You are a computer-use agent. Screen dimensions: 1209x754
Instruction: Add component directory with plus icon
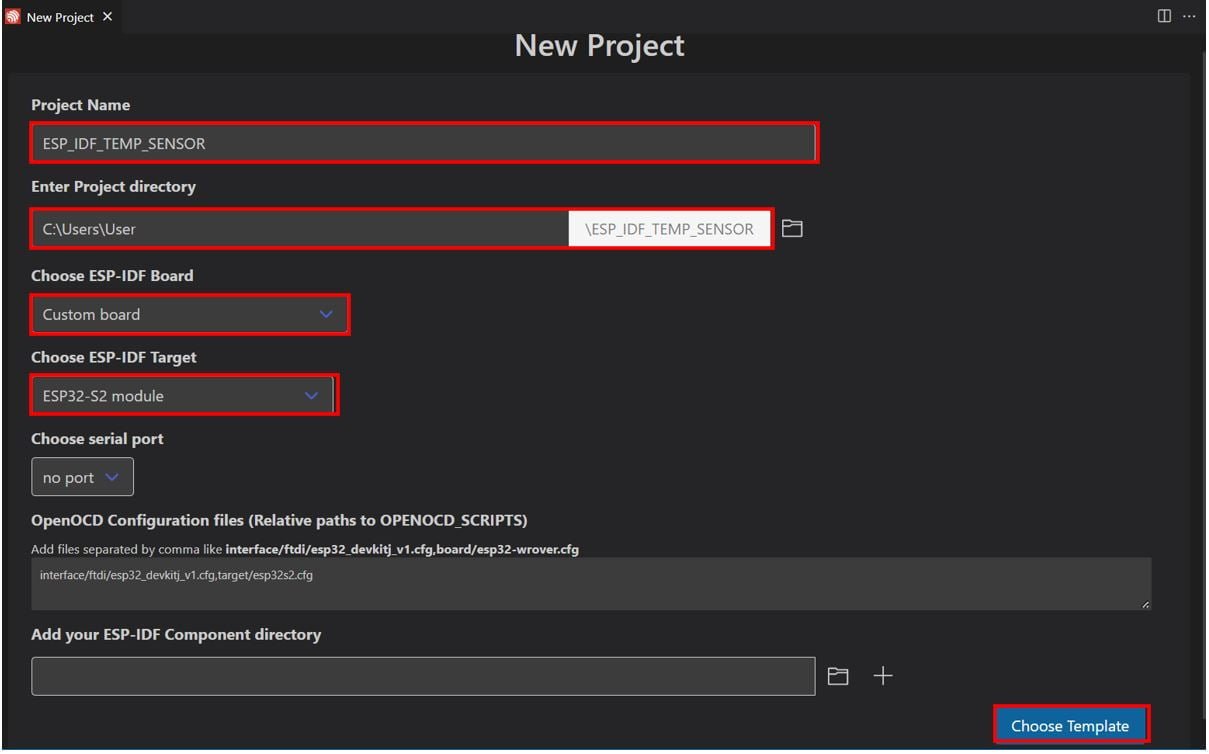(x=883, y=677)
